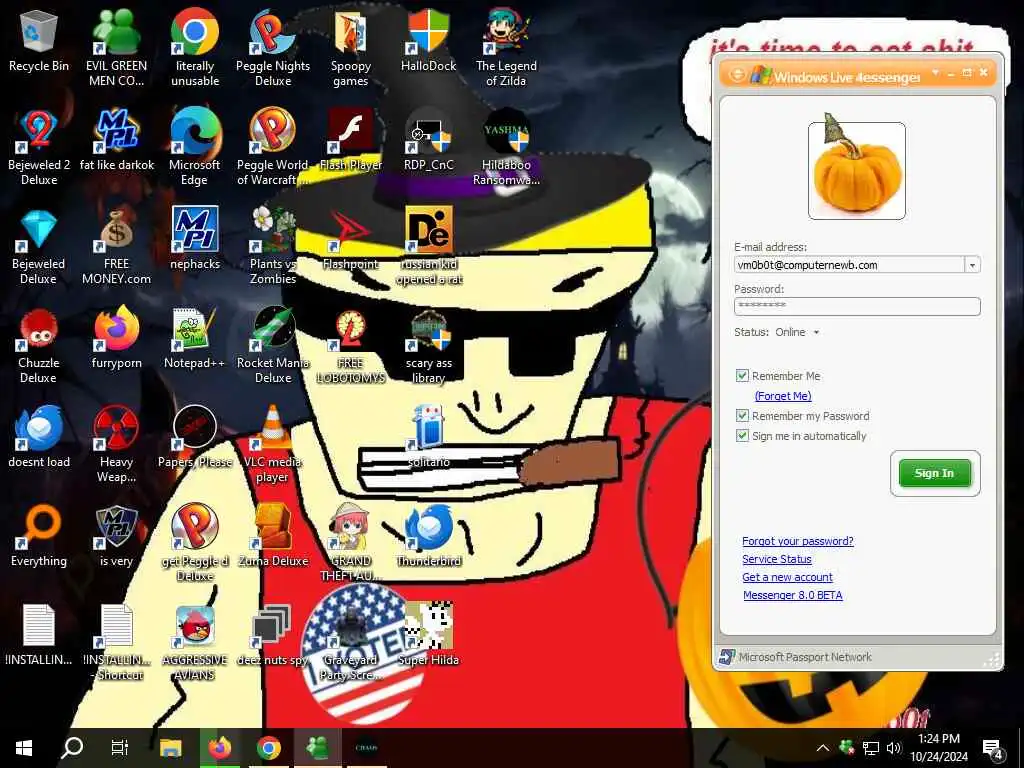1024x768 pixels.
Task: Open the Spoopy games folder
Action: coord(351,47)
